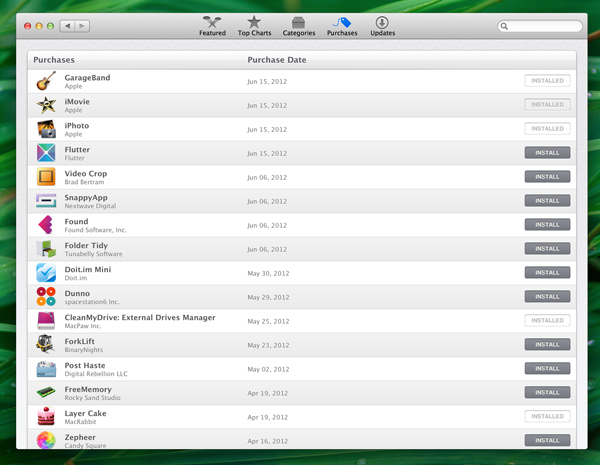Click developer name BinaryNights

(84, 350)
